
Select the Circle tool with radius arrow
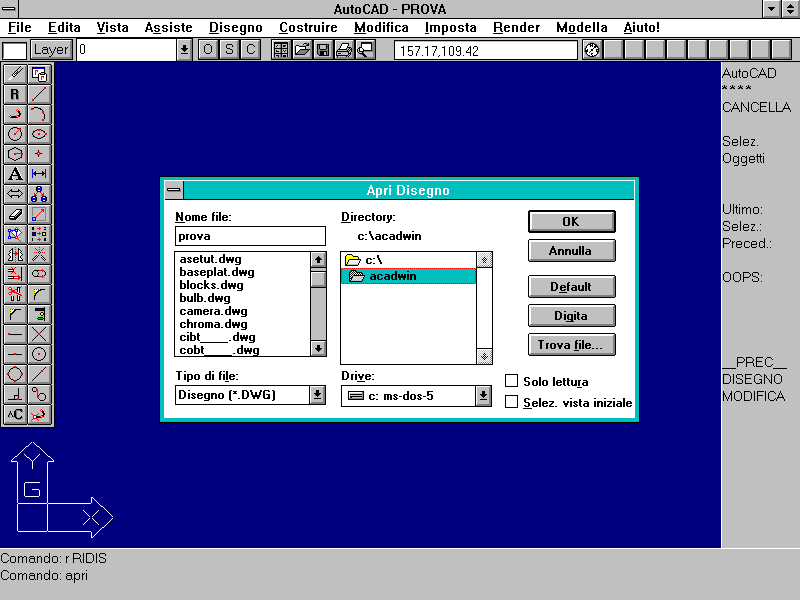click(15, 134)
